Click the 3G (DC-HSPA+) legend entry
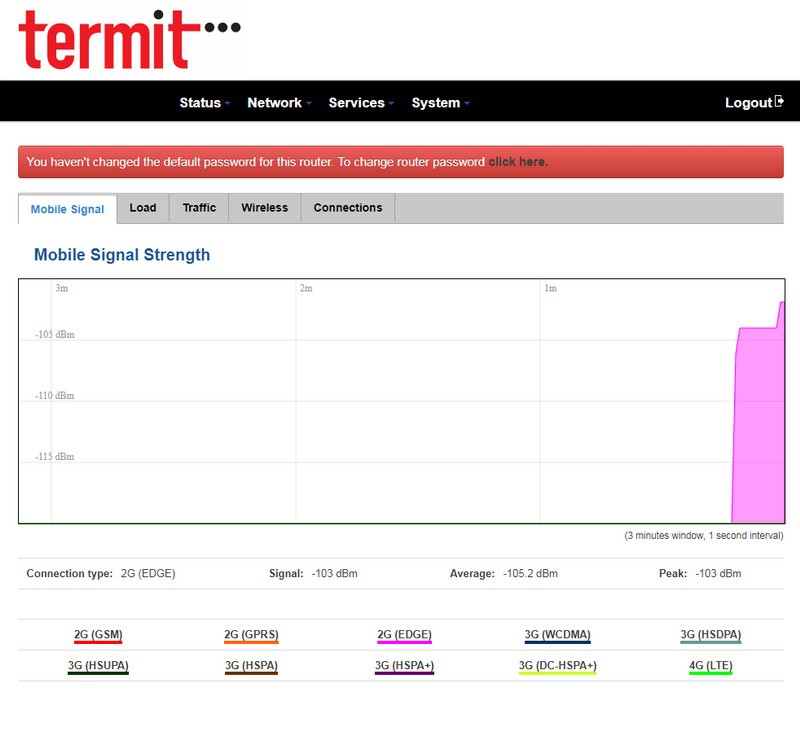The width and height of the screenshot is (800, 732). 557,666
